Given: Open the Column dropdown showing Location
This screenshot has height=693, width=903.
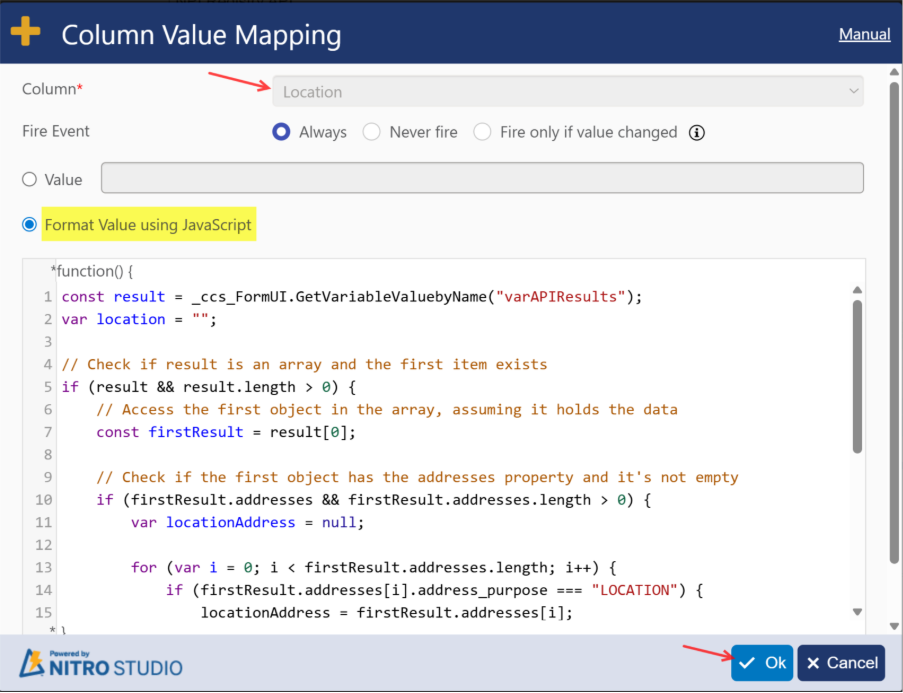Looking at the screenshot, I should point(568,92).
